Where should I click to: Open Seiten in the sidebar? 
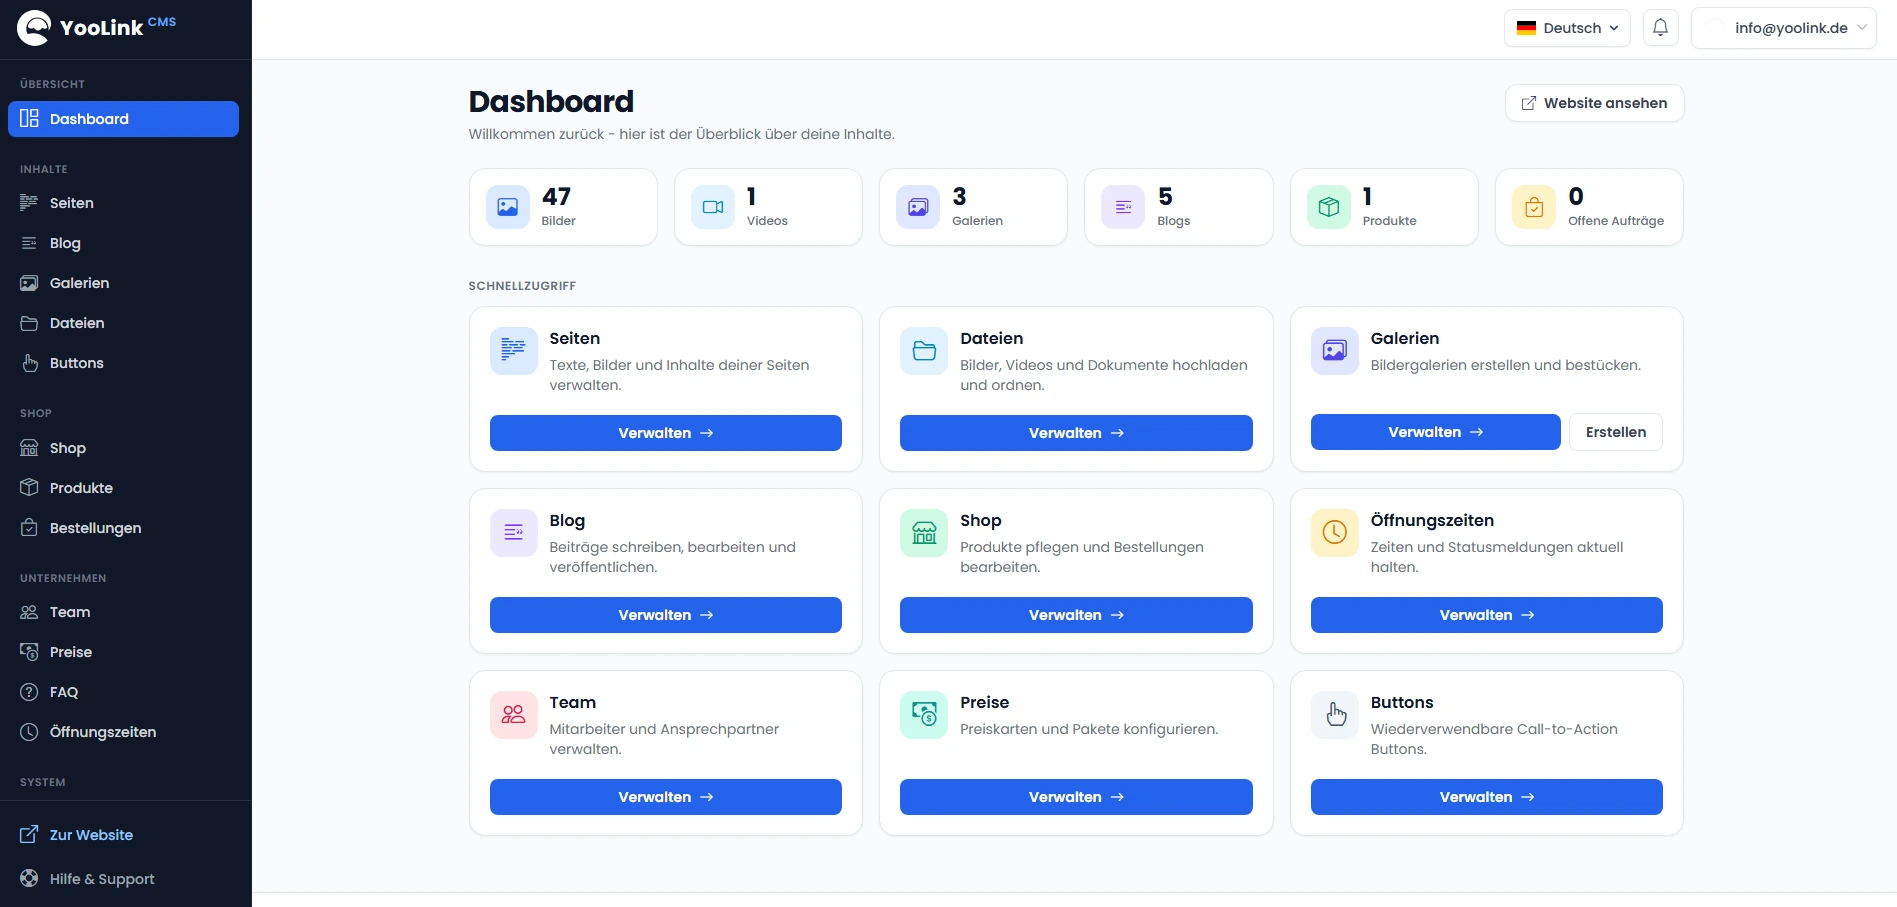(x=123, y=203)
